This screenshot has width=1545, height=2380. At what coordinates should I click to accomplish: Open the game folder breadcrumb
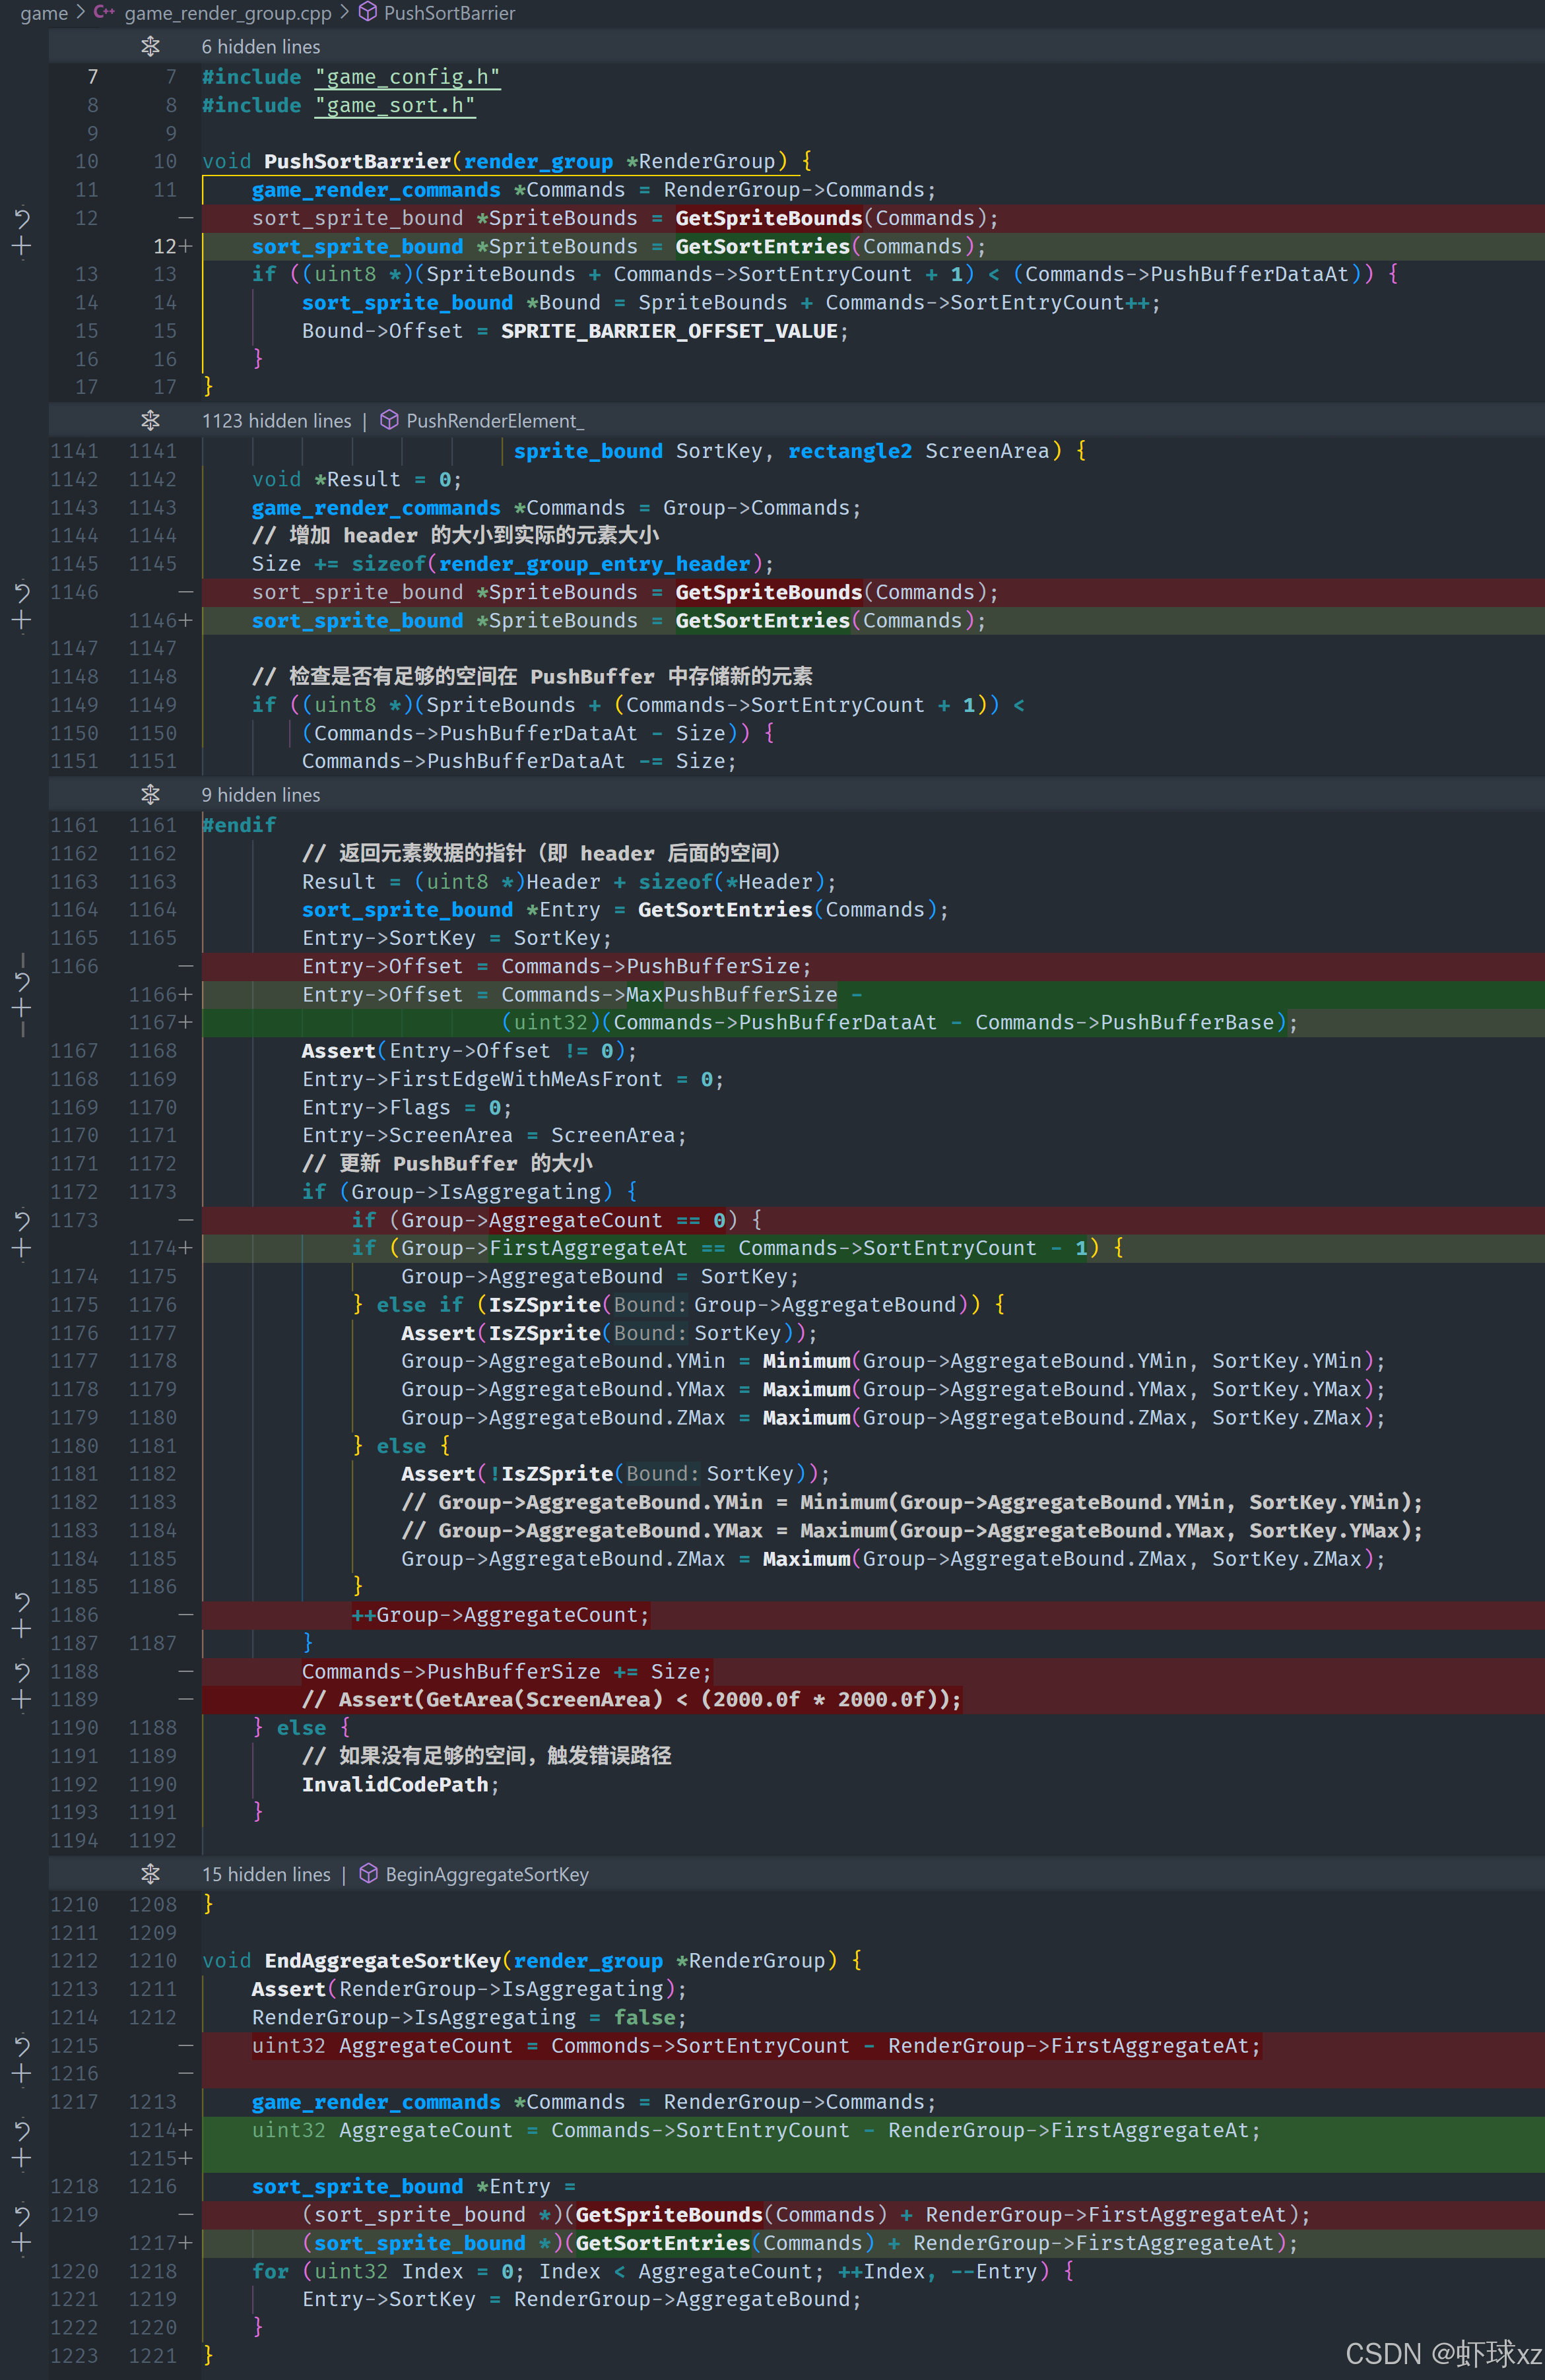pyautogui.click(x=44, y=13)
